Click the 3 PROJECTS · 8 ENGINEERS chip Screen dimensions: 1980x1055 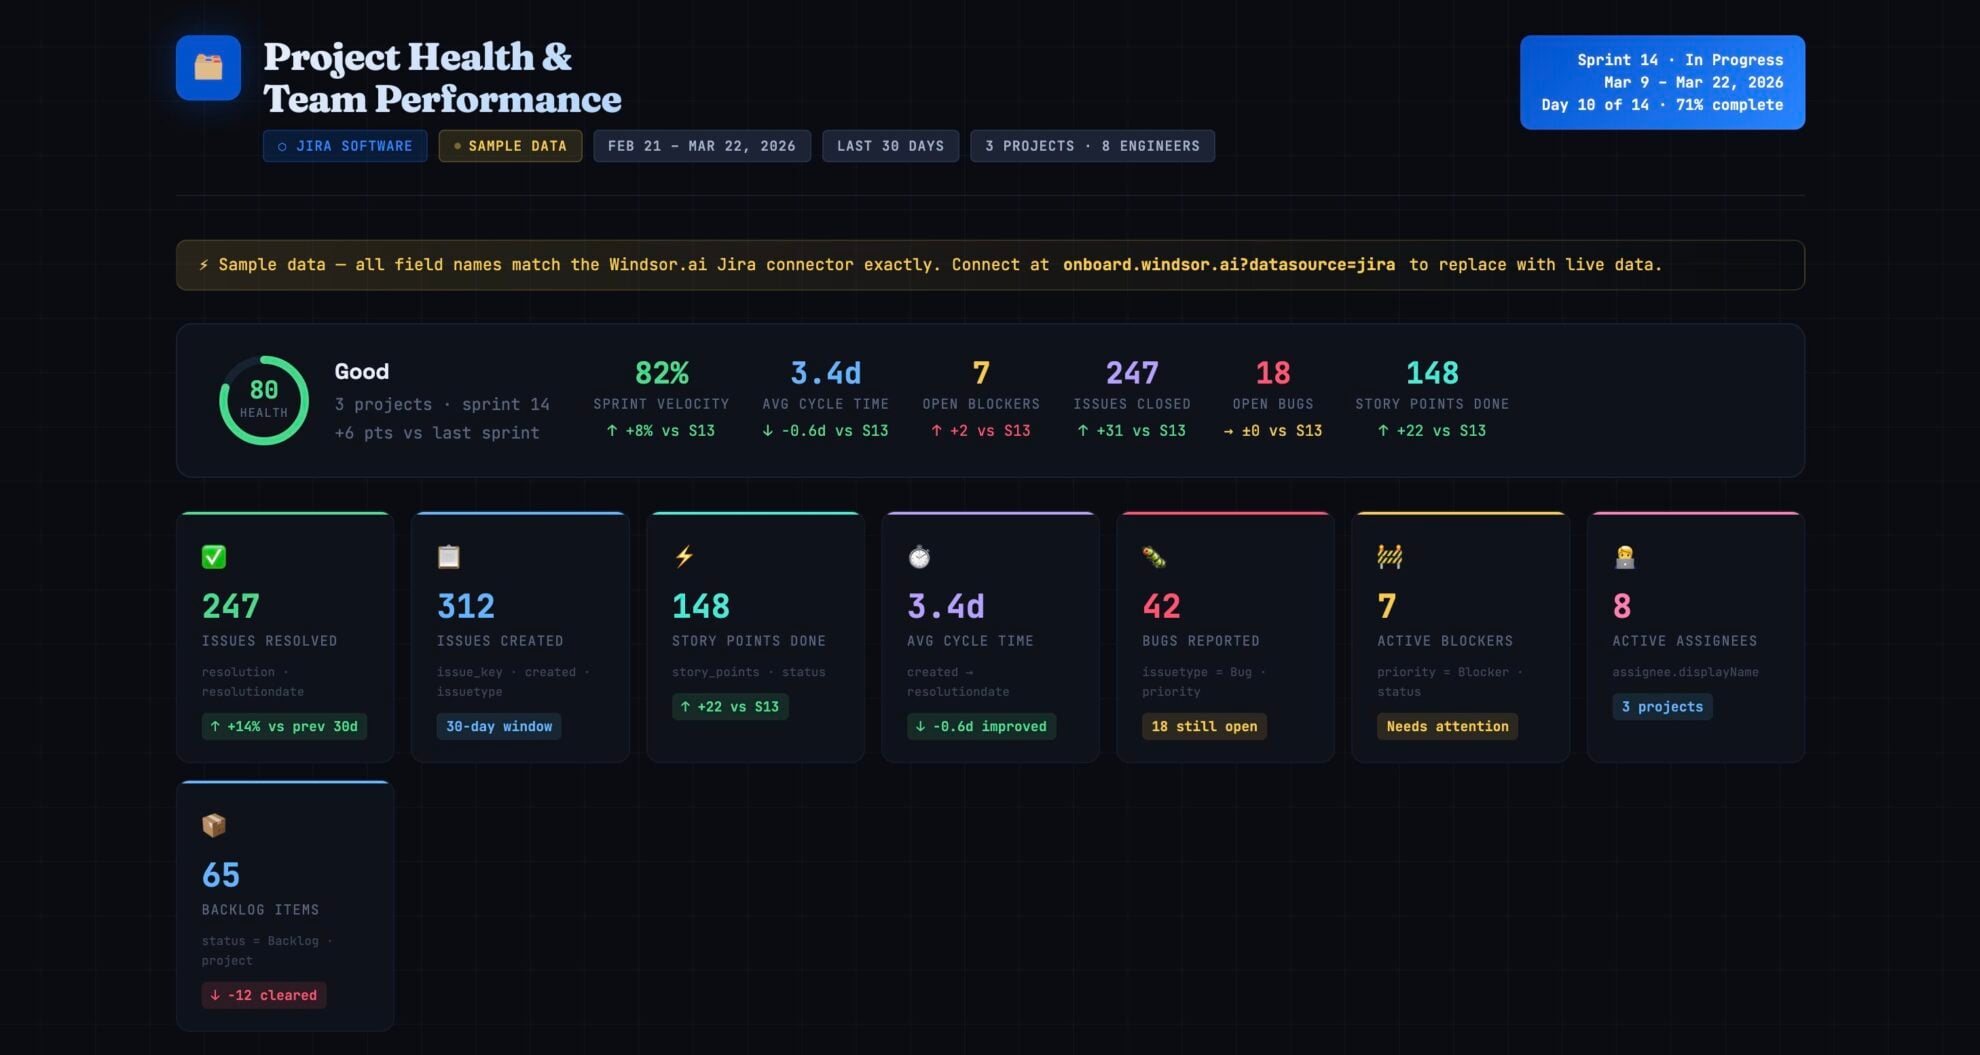click(1092, 146)
